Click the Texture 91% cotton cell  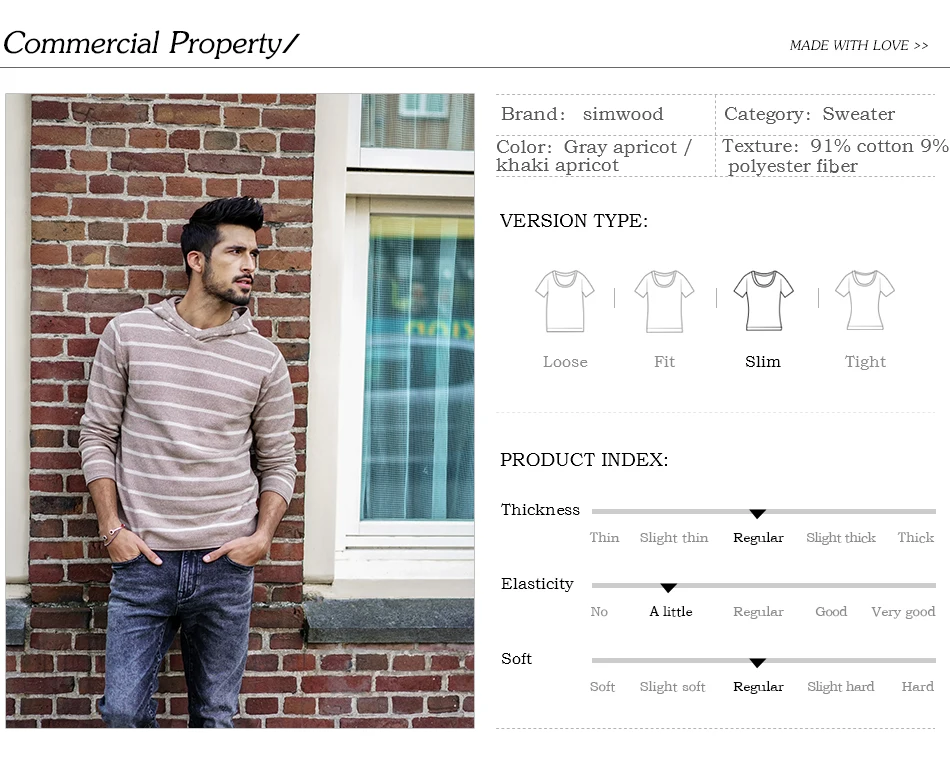point(828,156)
